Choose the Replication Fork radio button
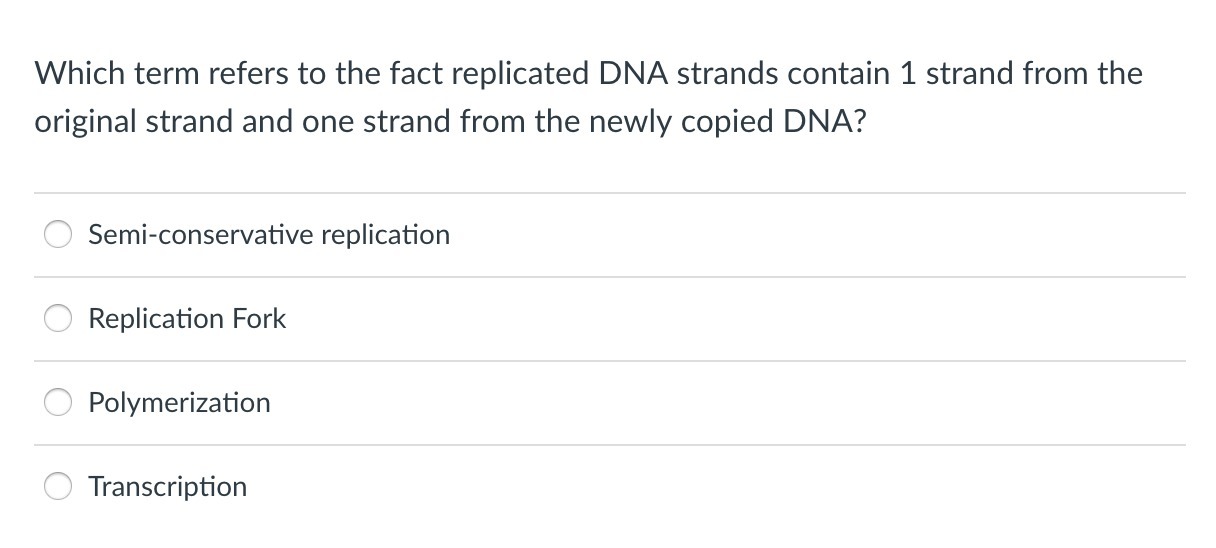1216x548 pixels. [x=57, y=319]
